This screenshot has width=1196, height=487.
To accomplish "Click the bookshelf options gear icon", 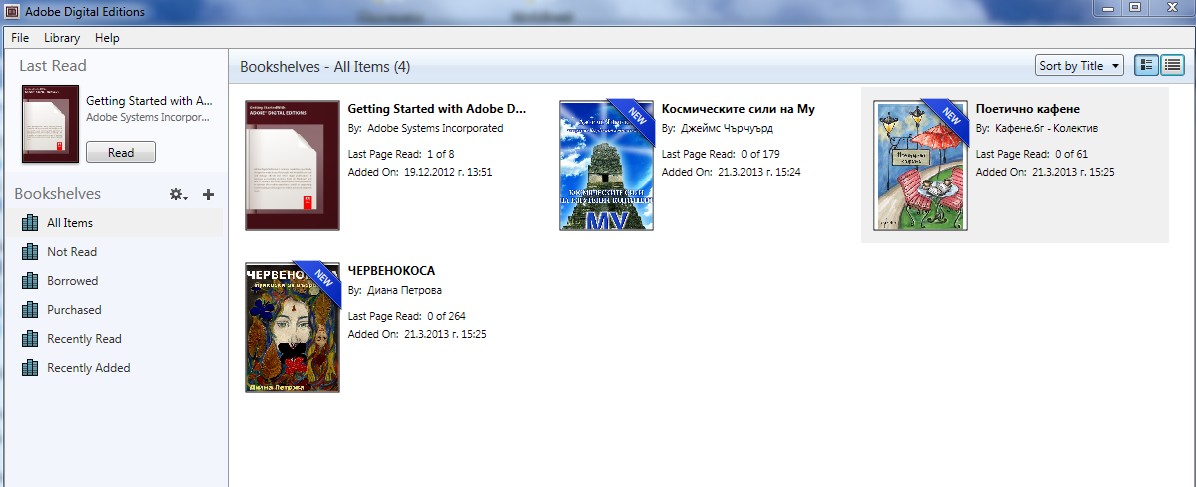I will [x=178, y=194].
